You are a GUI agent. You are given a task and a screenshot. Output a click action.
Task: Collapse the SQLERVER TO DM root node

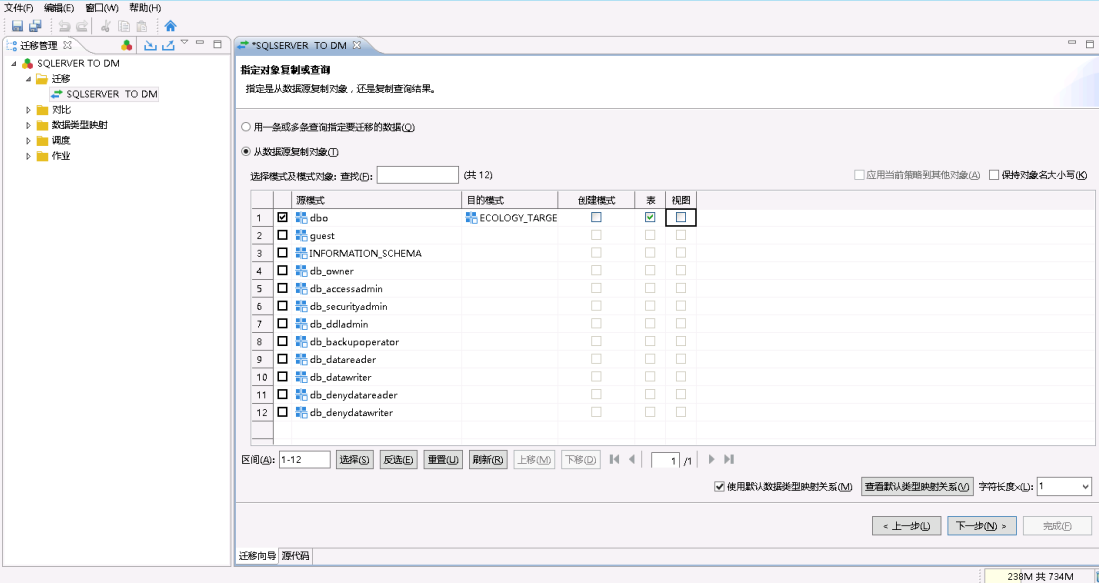pos(14,64)
